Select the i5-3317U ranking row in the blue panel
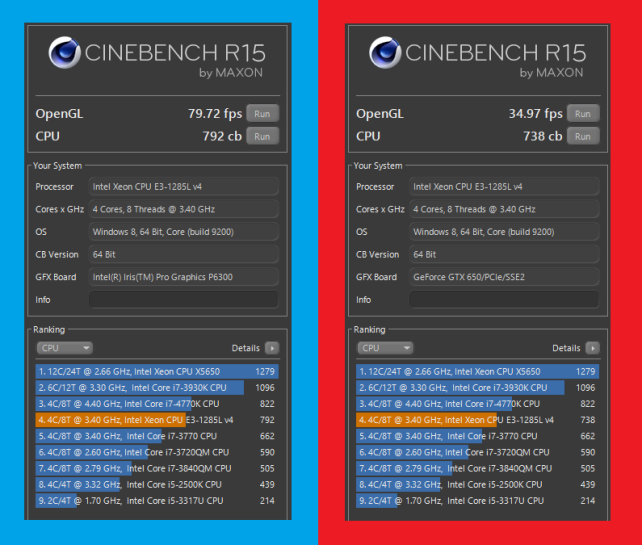Image resolution: width=642 pixels, height=545 pixels. (157, 500)
